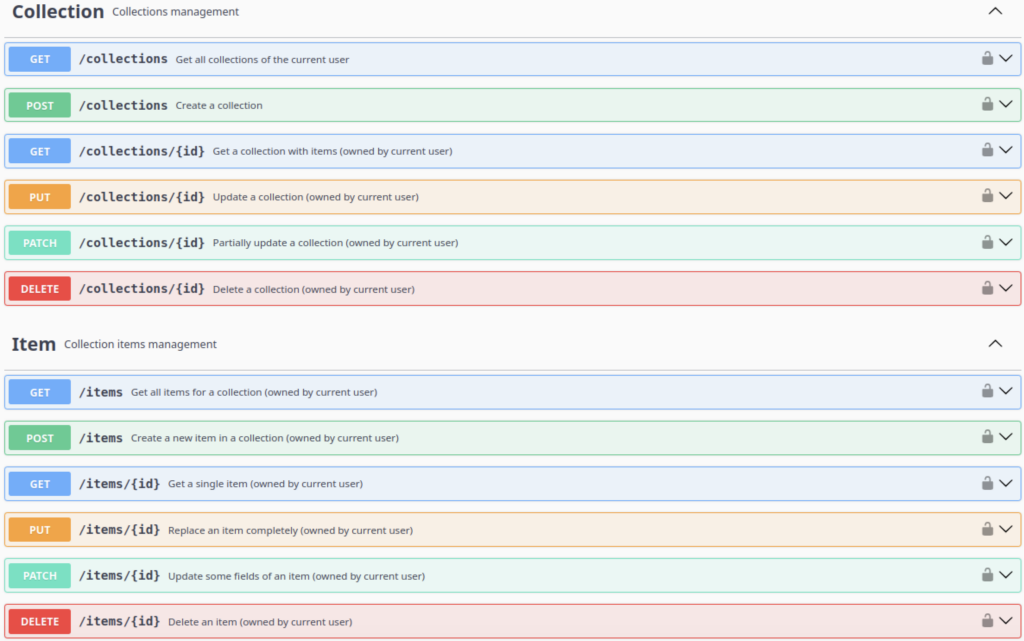Expand GET /items/{id} using its chevron arrow
The width and height of the screenshot is (1024, 641).
[1006, 483]
